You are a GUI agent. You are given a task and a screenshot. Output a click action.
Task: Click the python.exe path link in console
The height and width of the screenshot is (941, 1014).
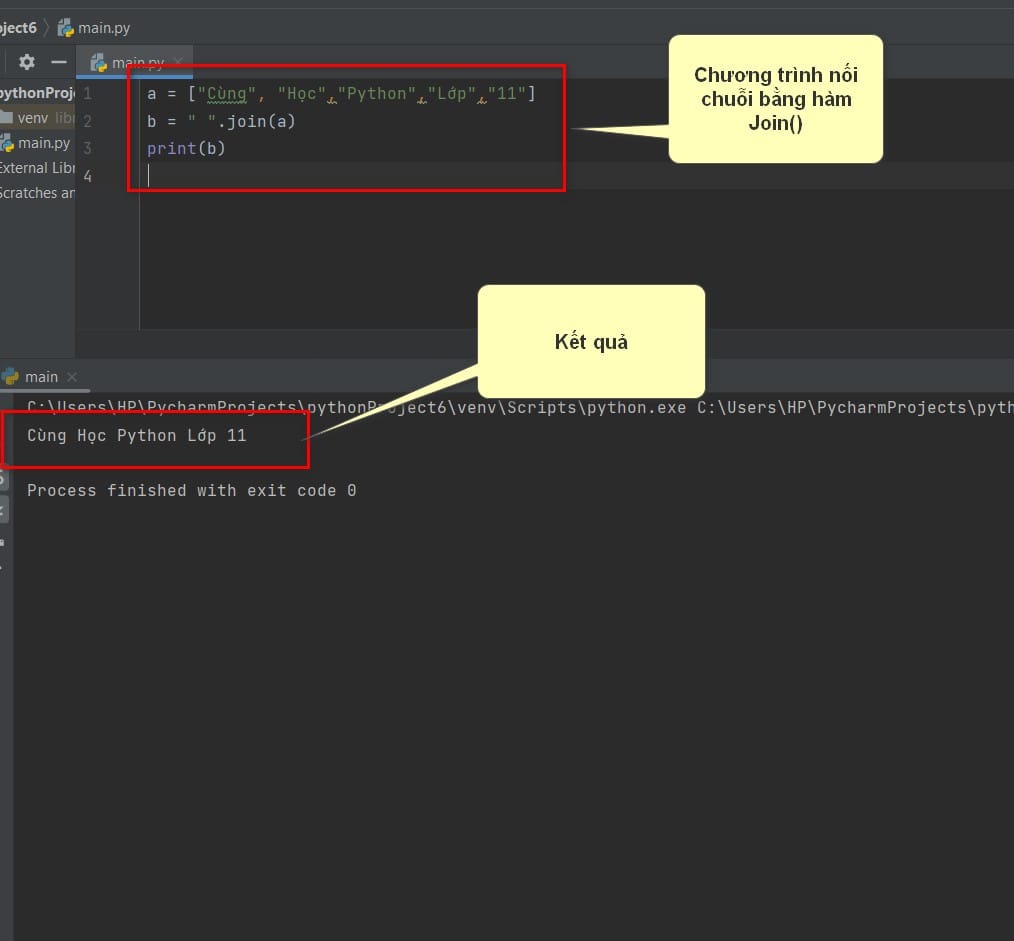click(x=356, y=407)
